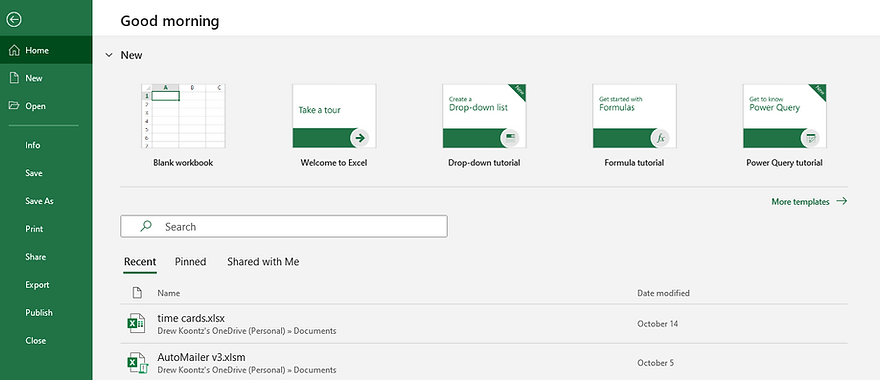Switch to the Pinned tab
Screen dimensions: 880x380
(190, 262)
